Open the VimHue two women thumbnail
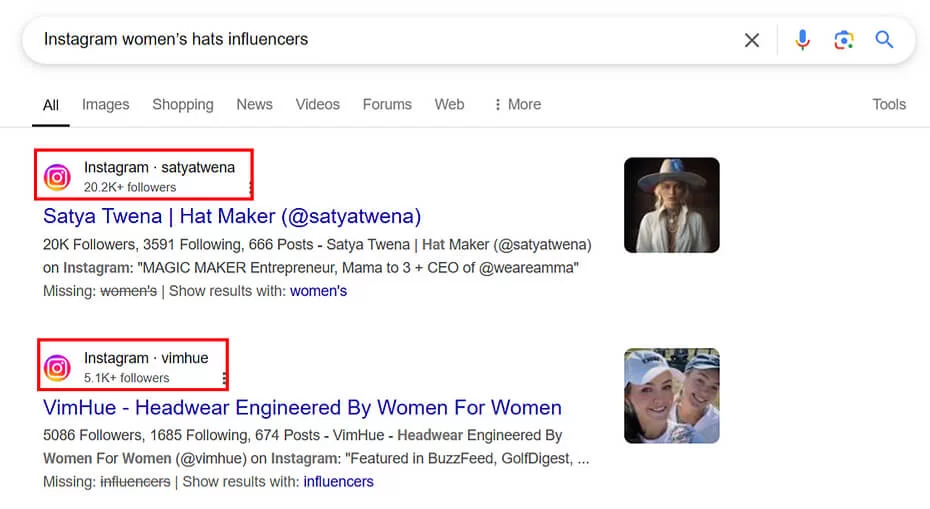Image resolution: width=930 pixels, height=509 pixels. pos(671,396)
